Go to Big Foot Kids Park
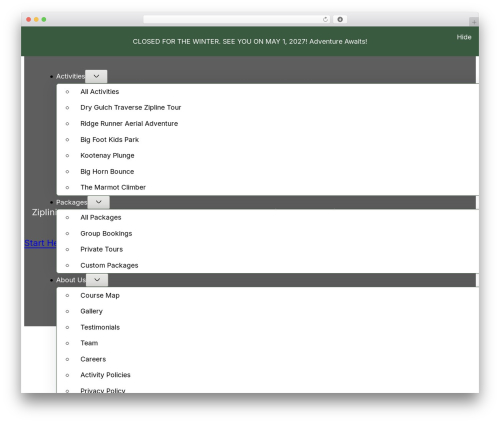500x423 pixels. [x=109, y=139]
